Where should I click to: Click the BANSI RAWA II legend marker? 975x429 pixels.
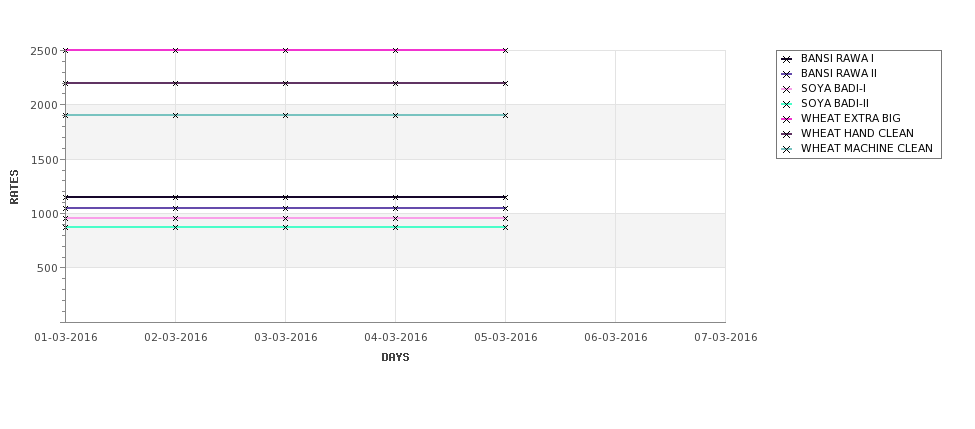(787, 74)
